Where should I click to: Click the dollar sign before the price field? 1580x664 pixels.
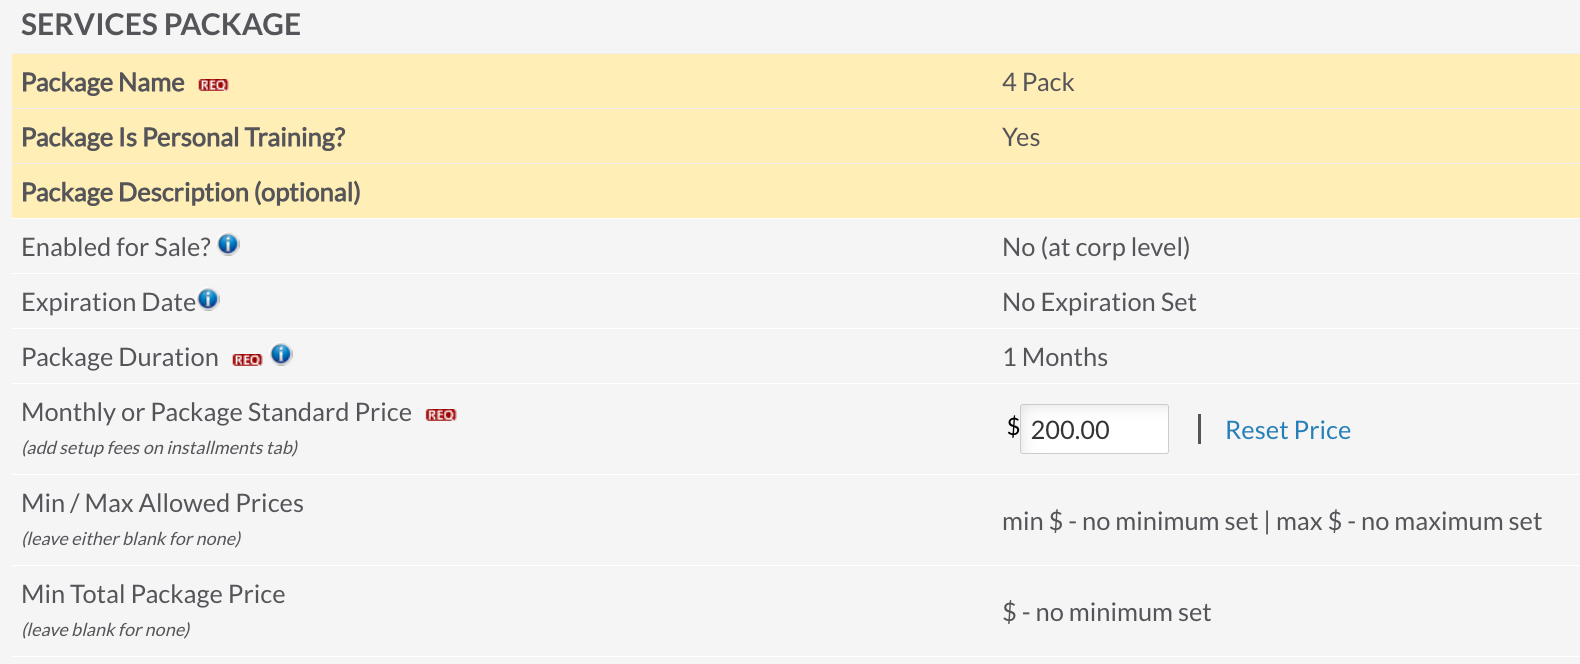pyautogui.click(x=1012, y=428)
